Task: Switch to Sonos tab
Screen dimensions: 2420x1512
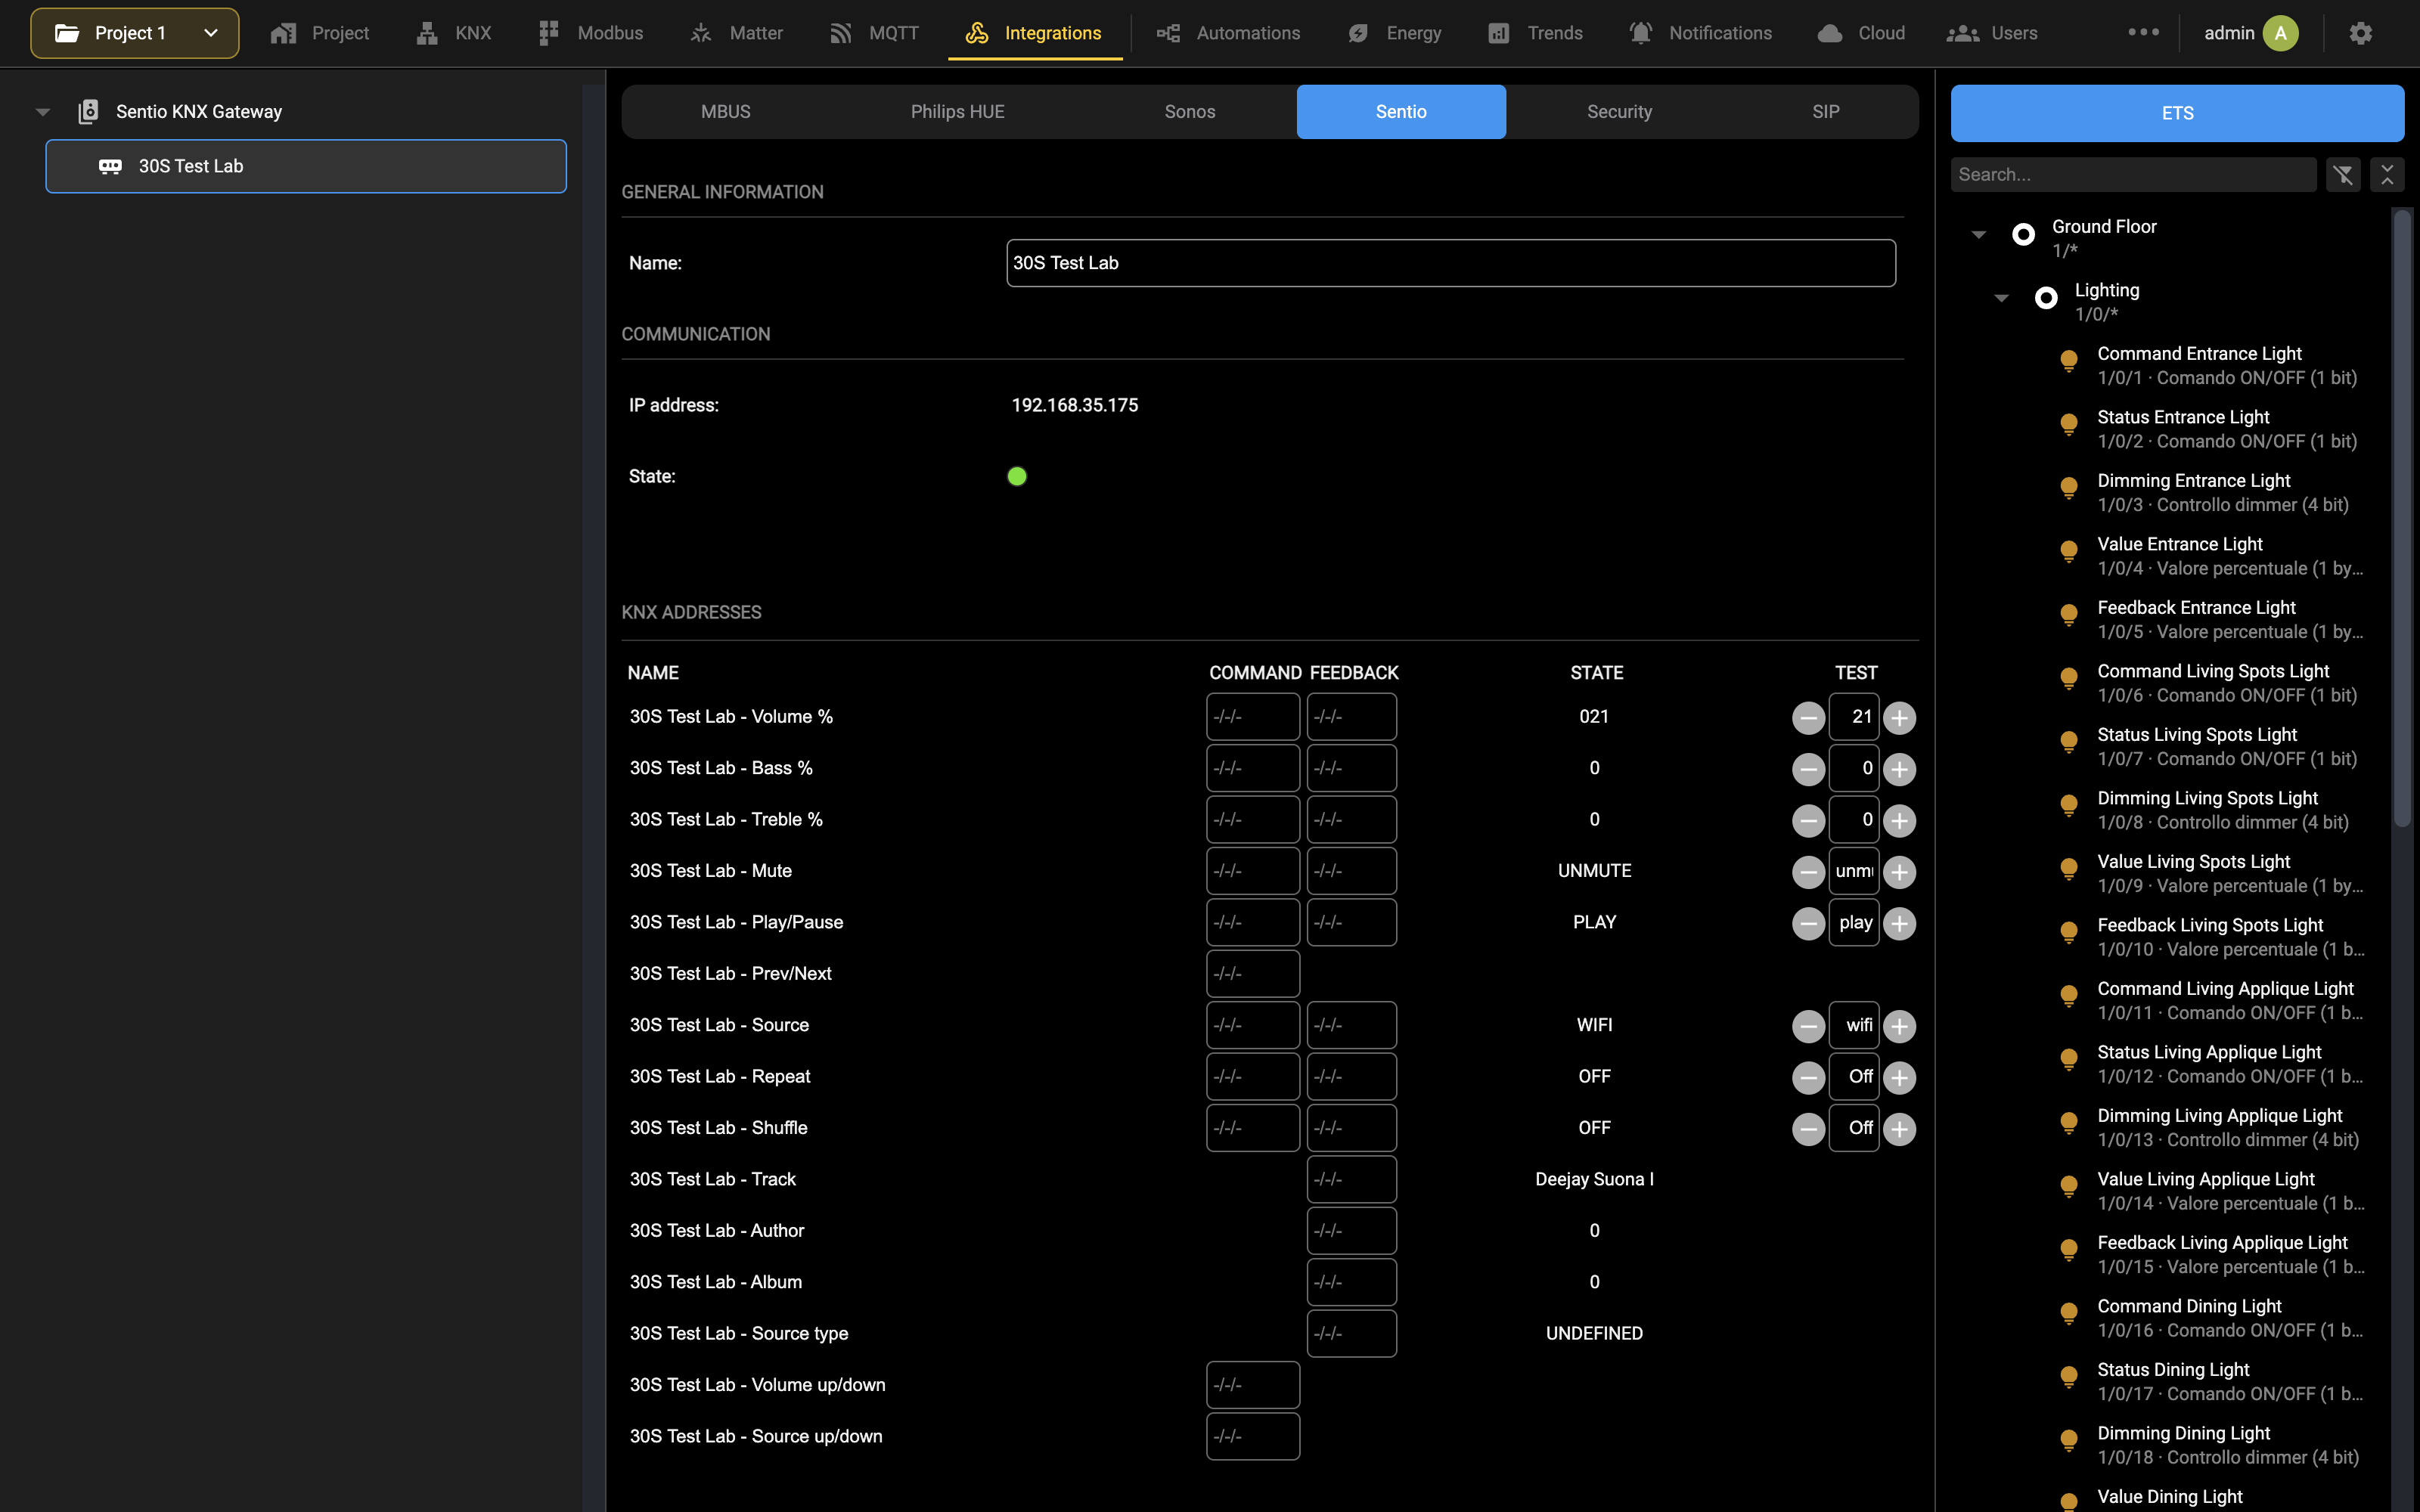Action: tap(1190, 112)
